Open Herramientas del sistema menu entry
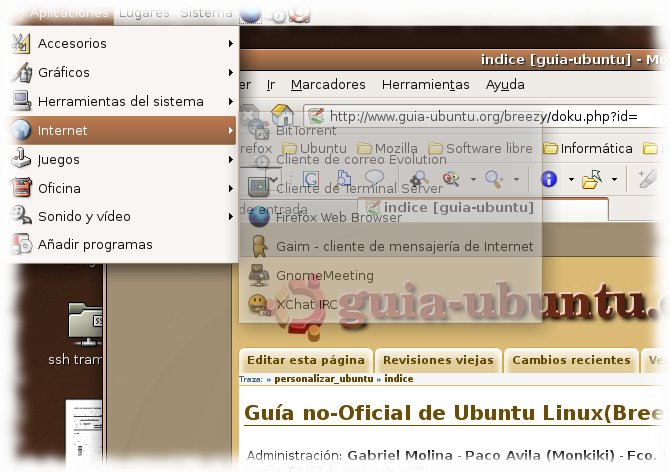This screenshot has width=670, height=472. 120,101
